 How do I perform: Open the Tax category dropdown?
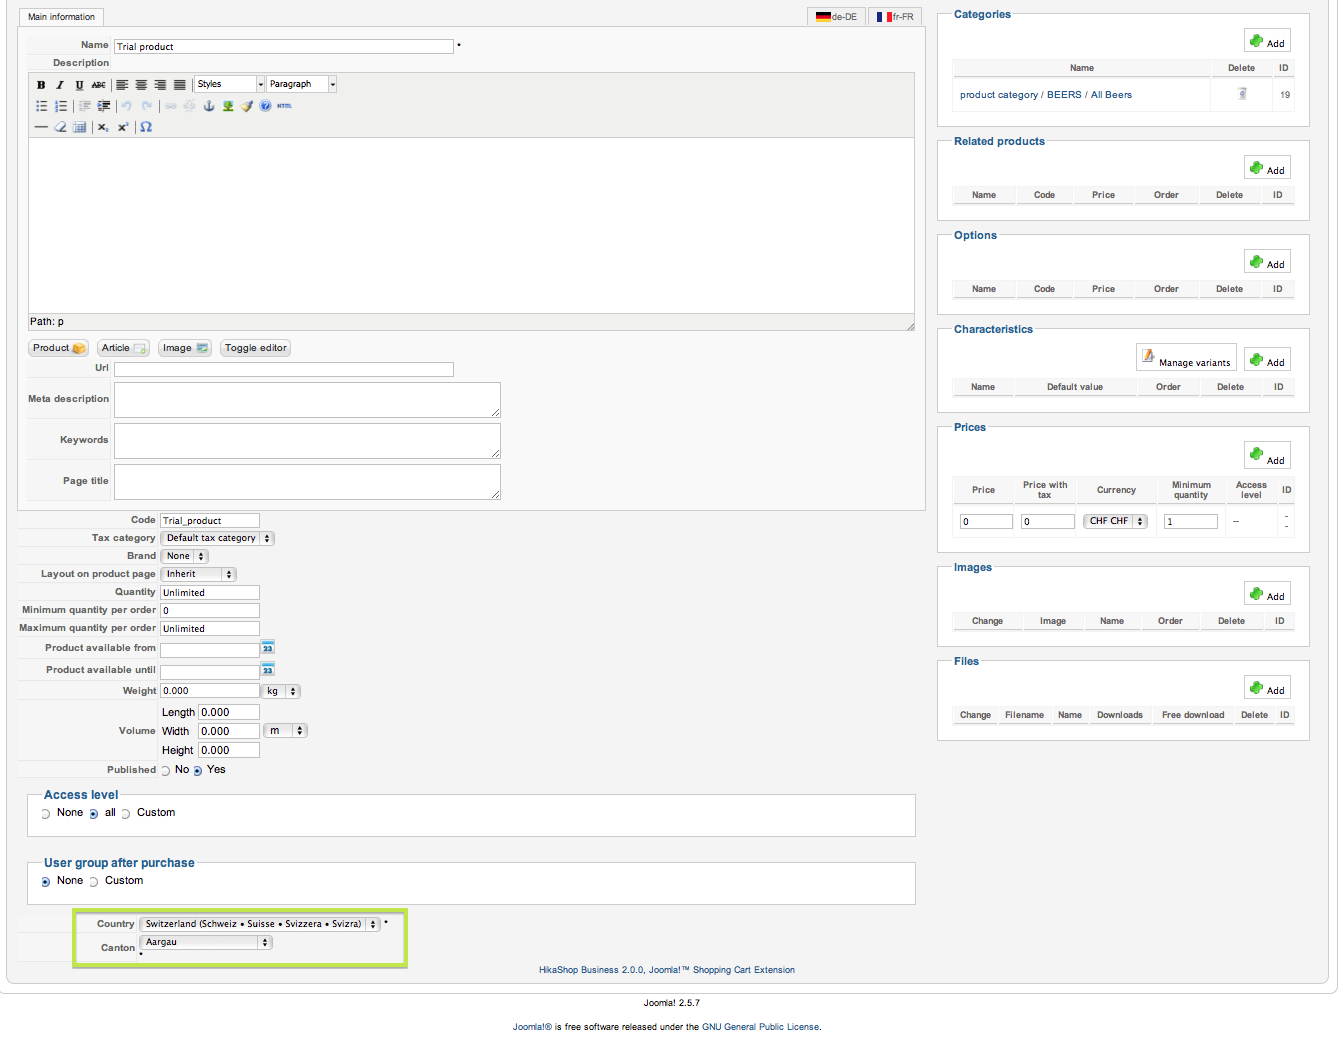[218, 538]
